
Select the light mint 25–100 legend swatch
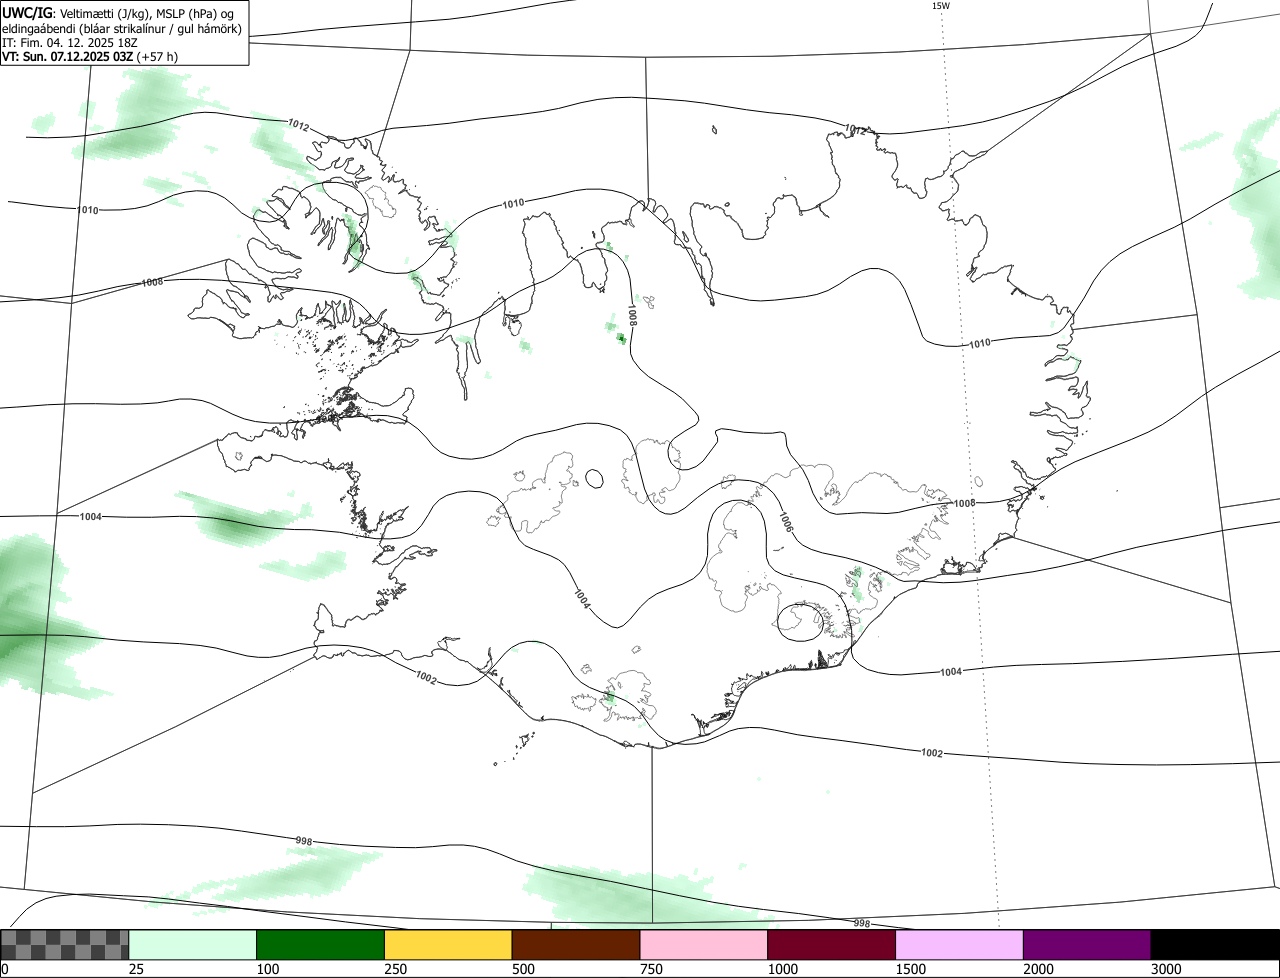[193, 945]
